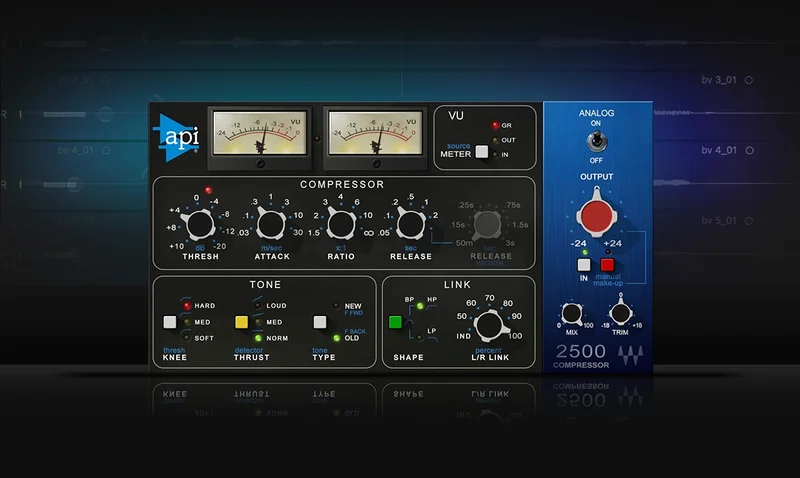Select the SOFT knee indicator
Screen dimensions: 800x478
coord(187,338)
